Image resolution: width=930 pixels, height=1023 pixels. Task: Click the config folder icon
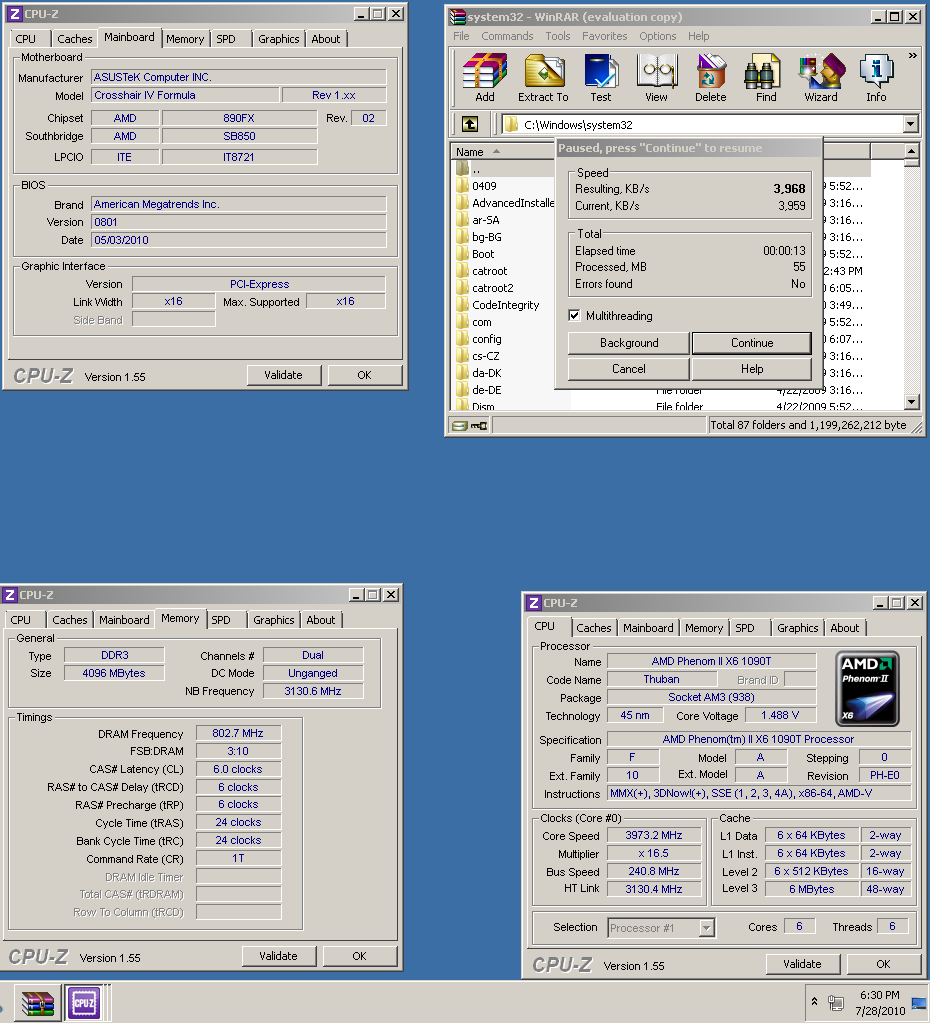click(x=463, y=339)
